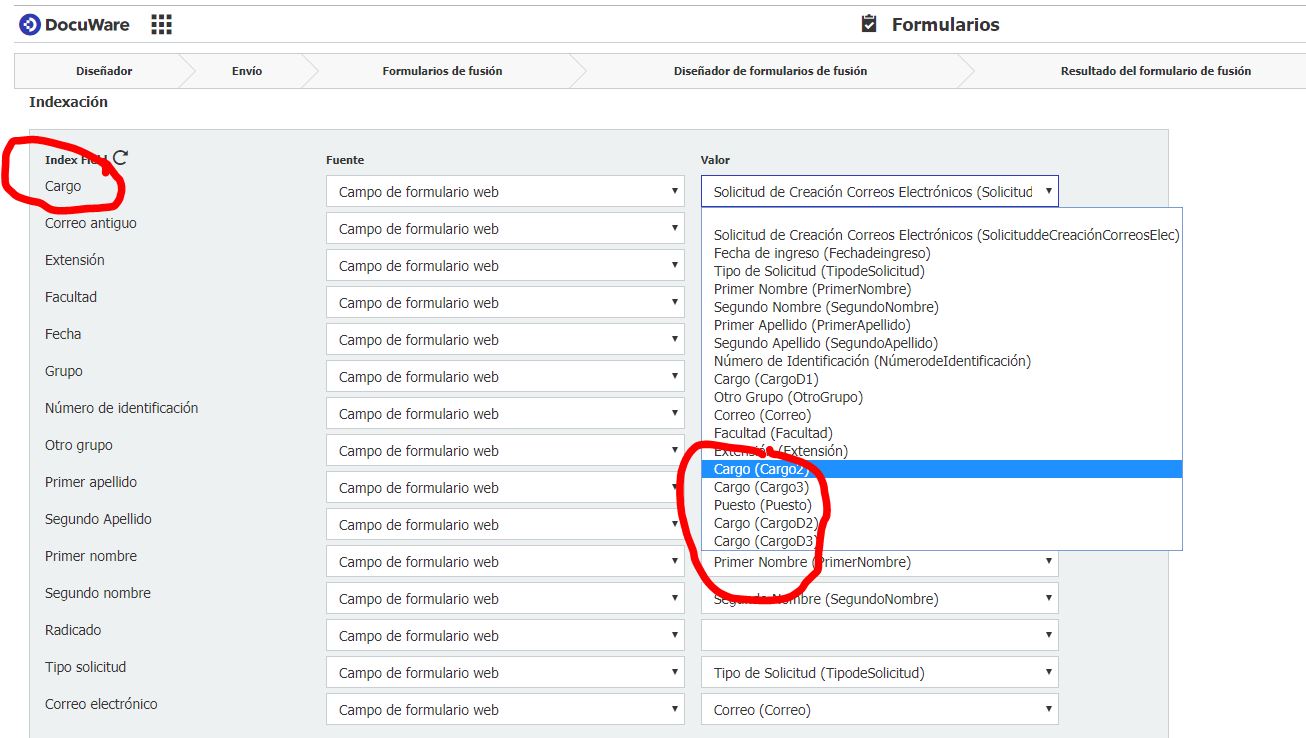Open Resultado del formulario de fusión tab
1306x738 pixels.
pos(1155,71)
